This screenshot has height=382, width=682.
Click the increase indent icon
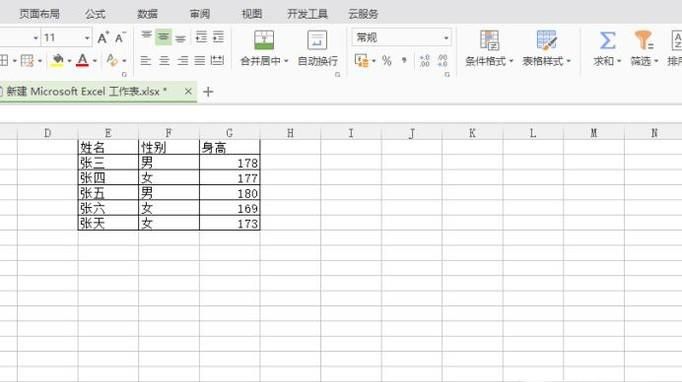click(218, 37)
